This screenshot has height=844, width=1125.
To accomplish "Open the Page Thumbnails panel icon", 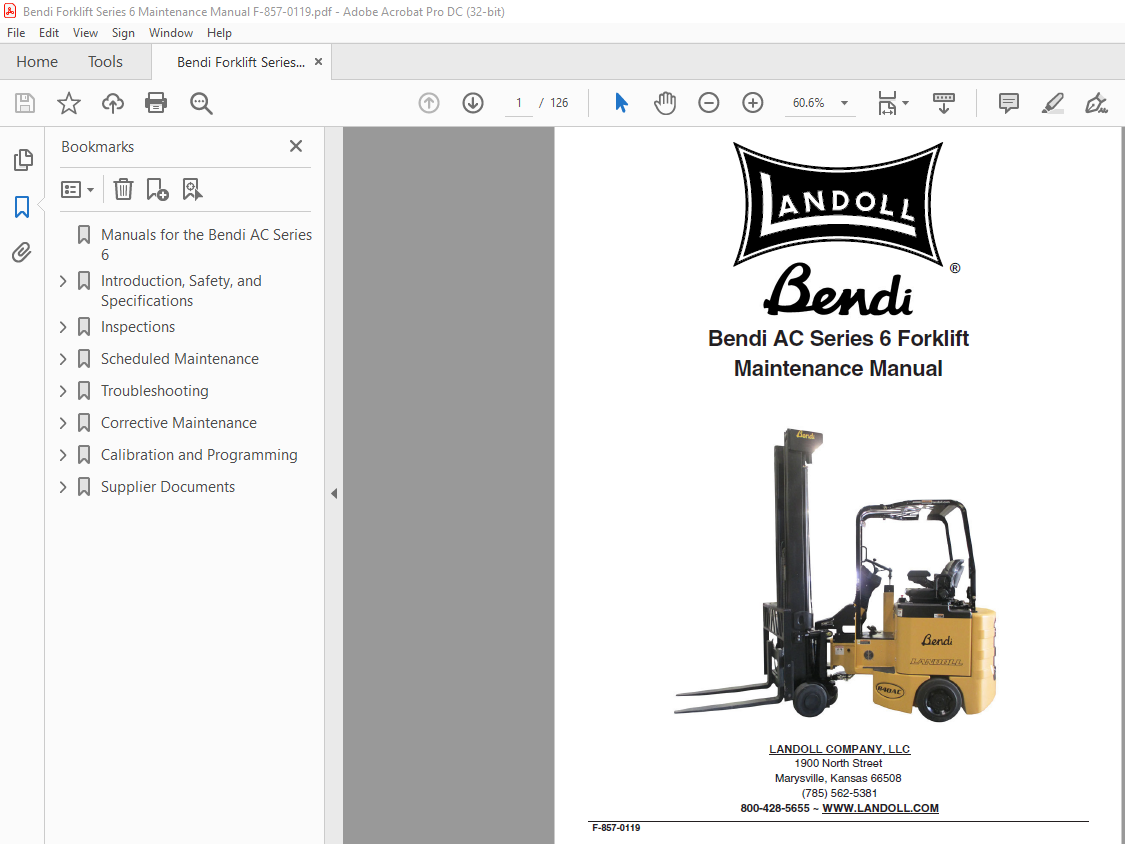I will click(23, 159).
